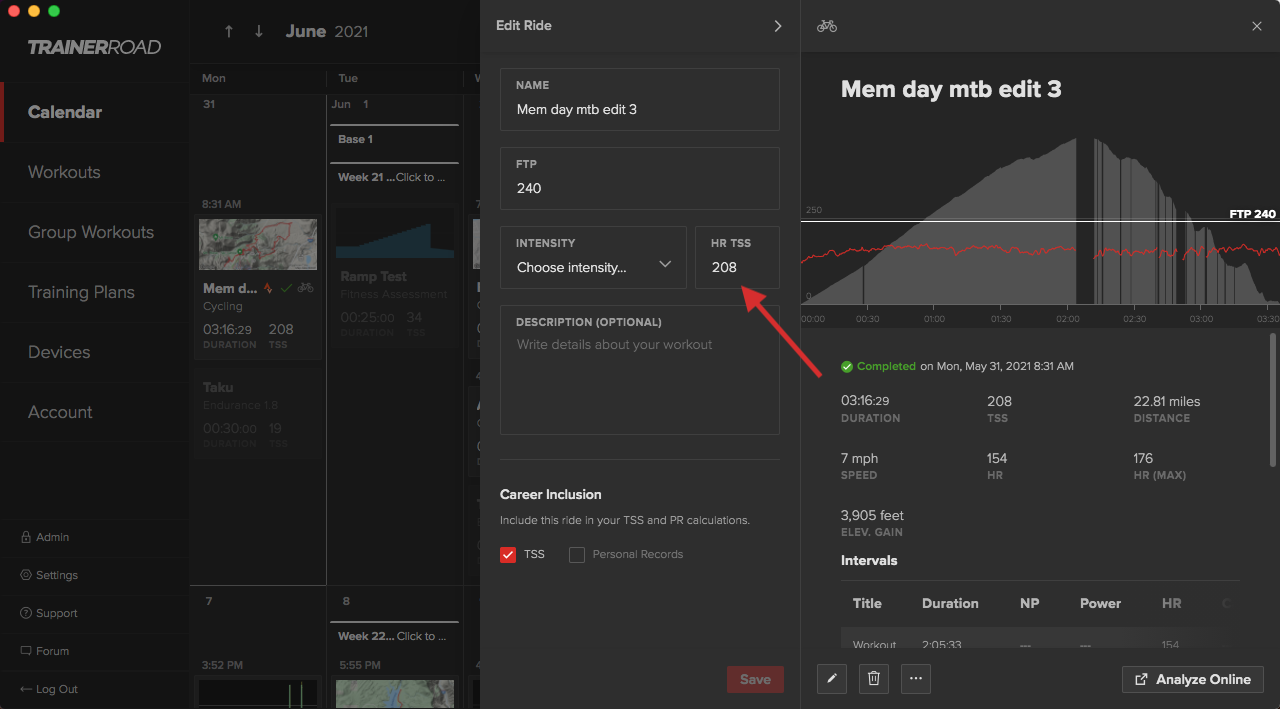Screen dimensions: 1280x709
Task: Click Analyze Online button
Action: pyautogui.click(x=1192, y=679)
